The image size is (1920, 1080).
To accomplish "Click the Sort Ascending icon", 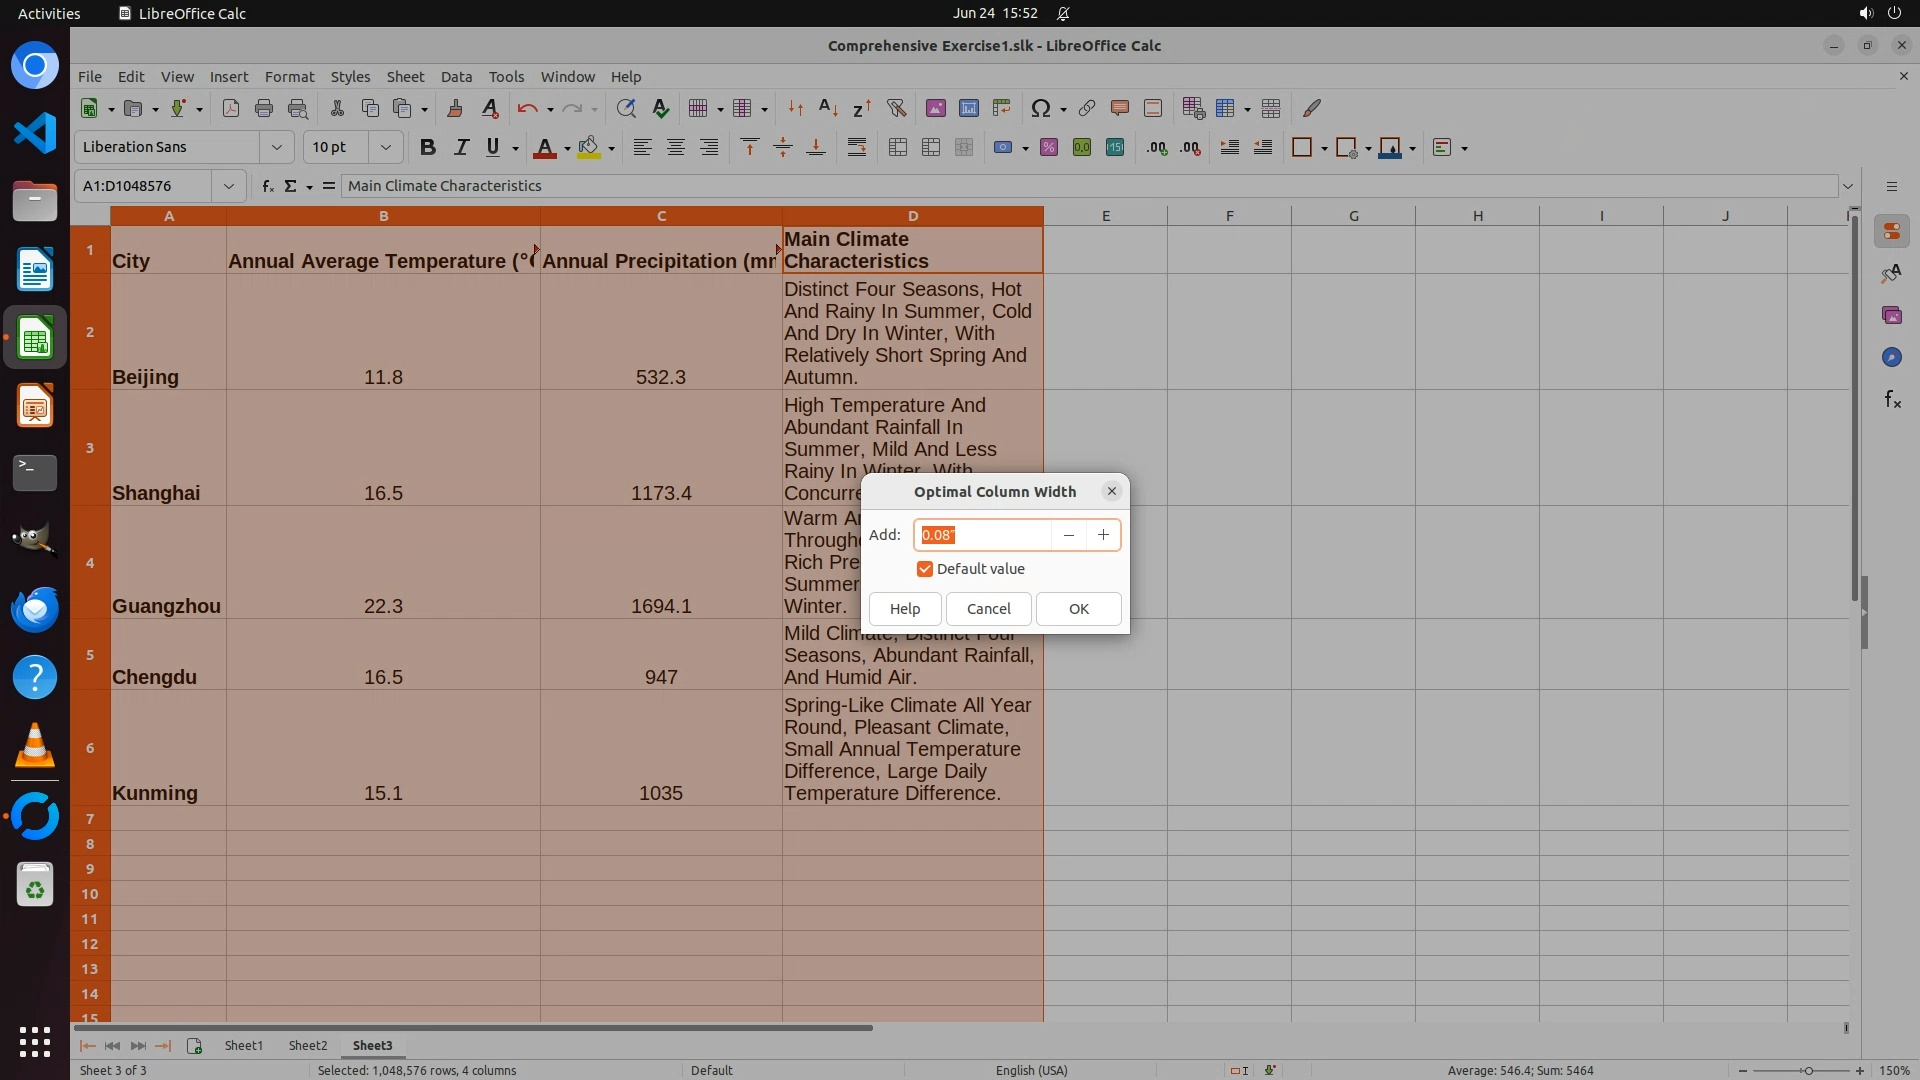I will point(828,108).
